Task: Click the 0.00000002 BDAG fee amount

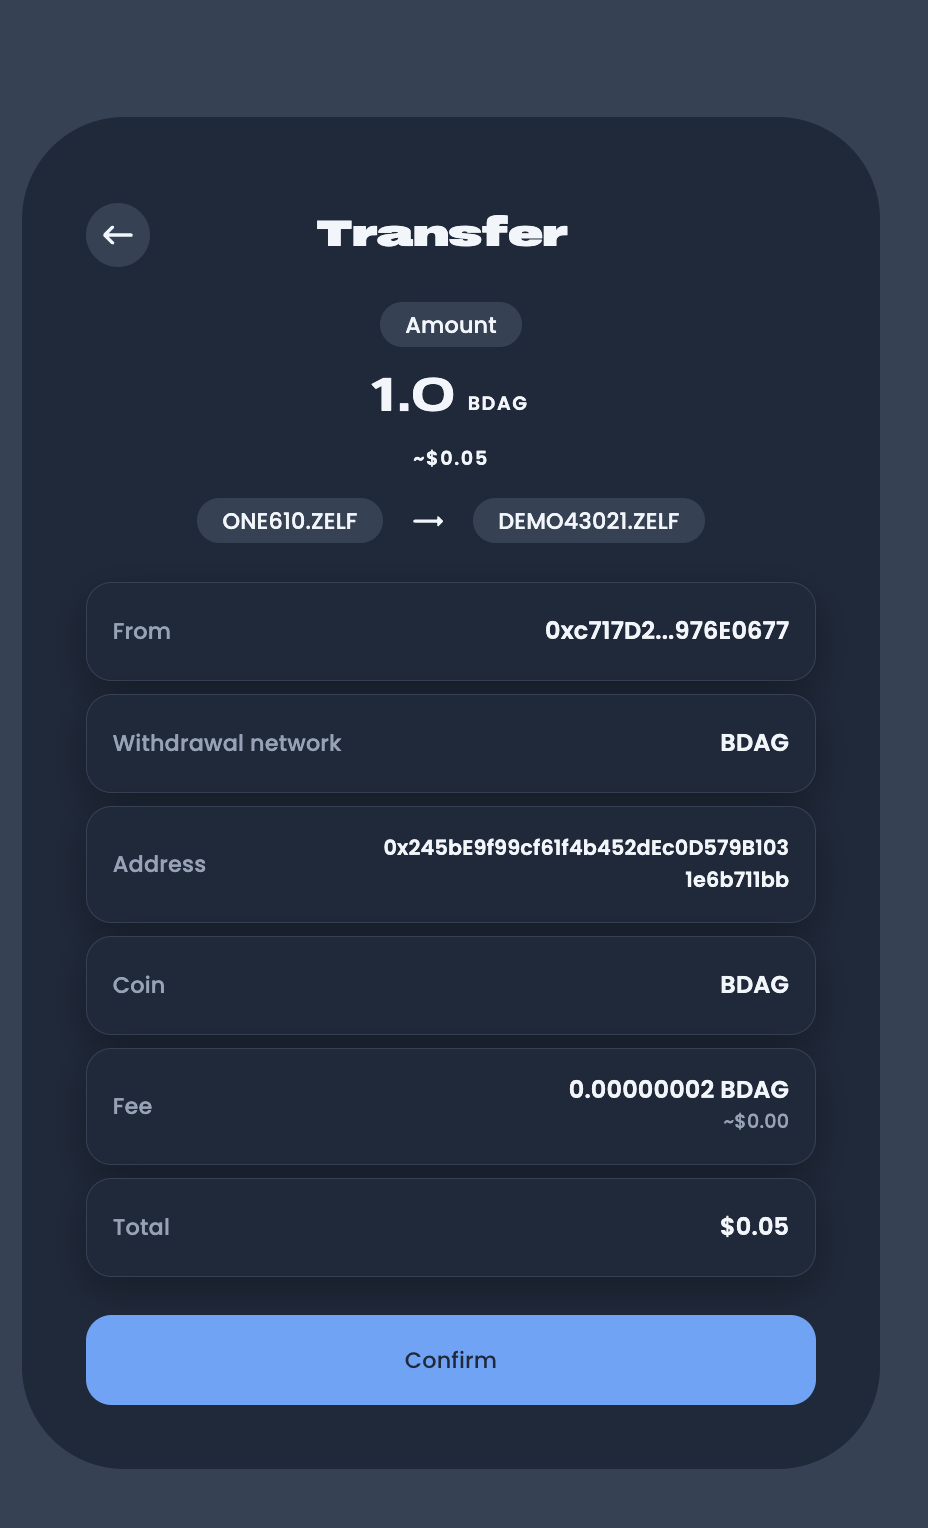Action: pos(679,1090)
